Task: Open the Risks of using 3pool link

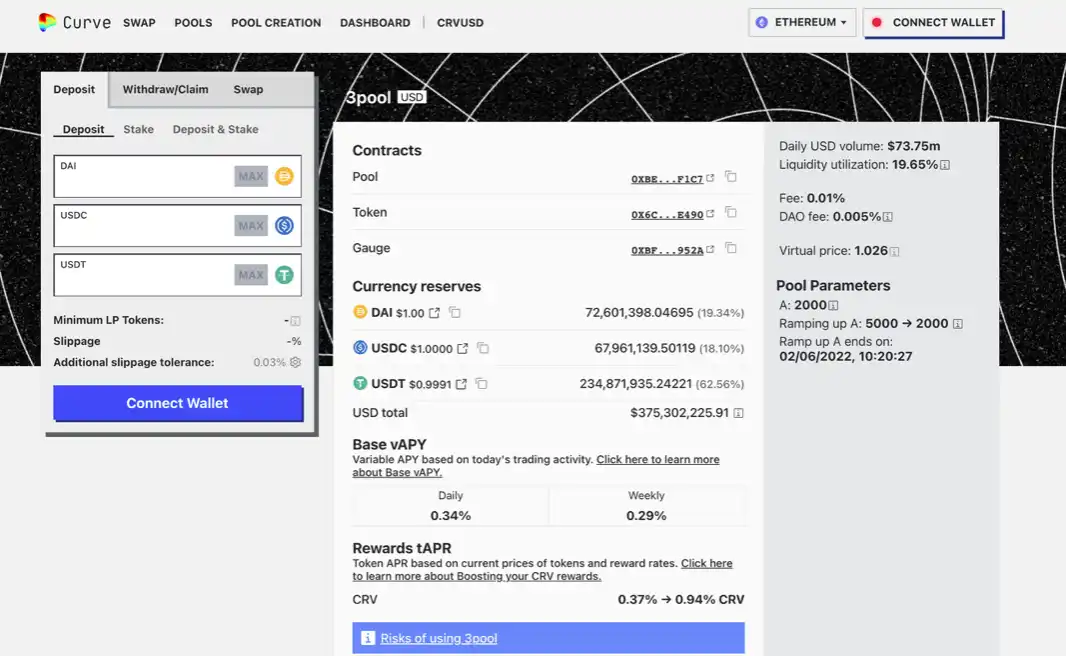Action: pyautogui.click(x=439, y=638)
